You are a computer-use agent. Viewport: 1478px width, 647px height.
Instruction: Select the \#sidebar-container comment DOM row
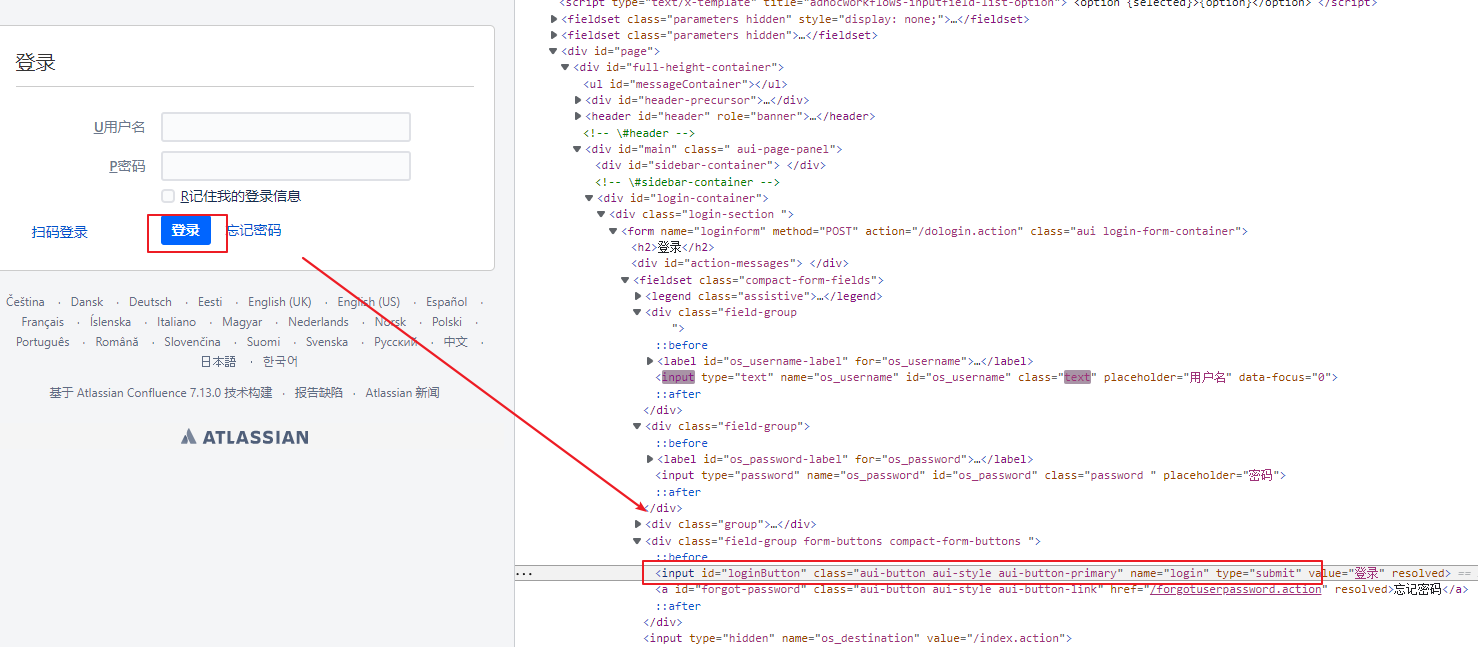[687, 182]
